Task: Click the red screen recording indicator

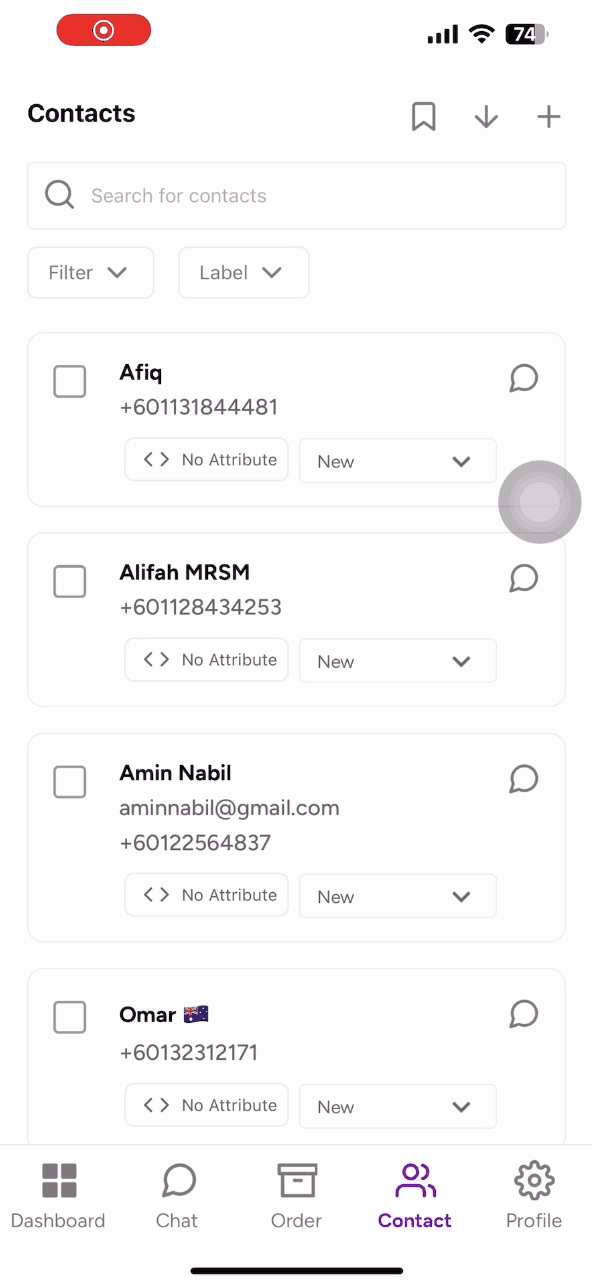Action: point(104,31)
